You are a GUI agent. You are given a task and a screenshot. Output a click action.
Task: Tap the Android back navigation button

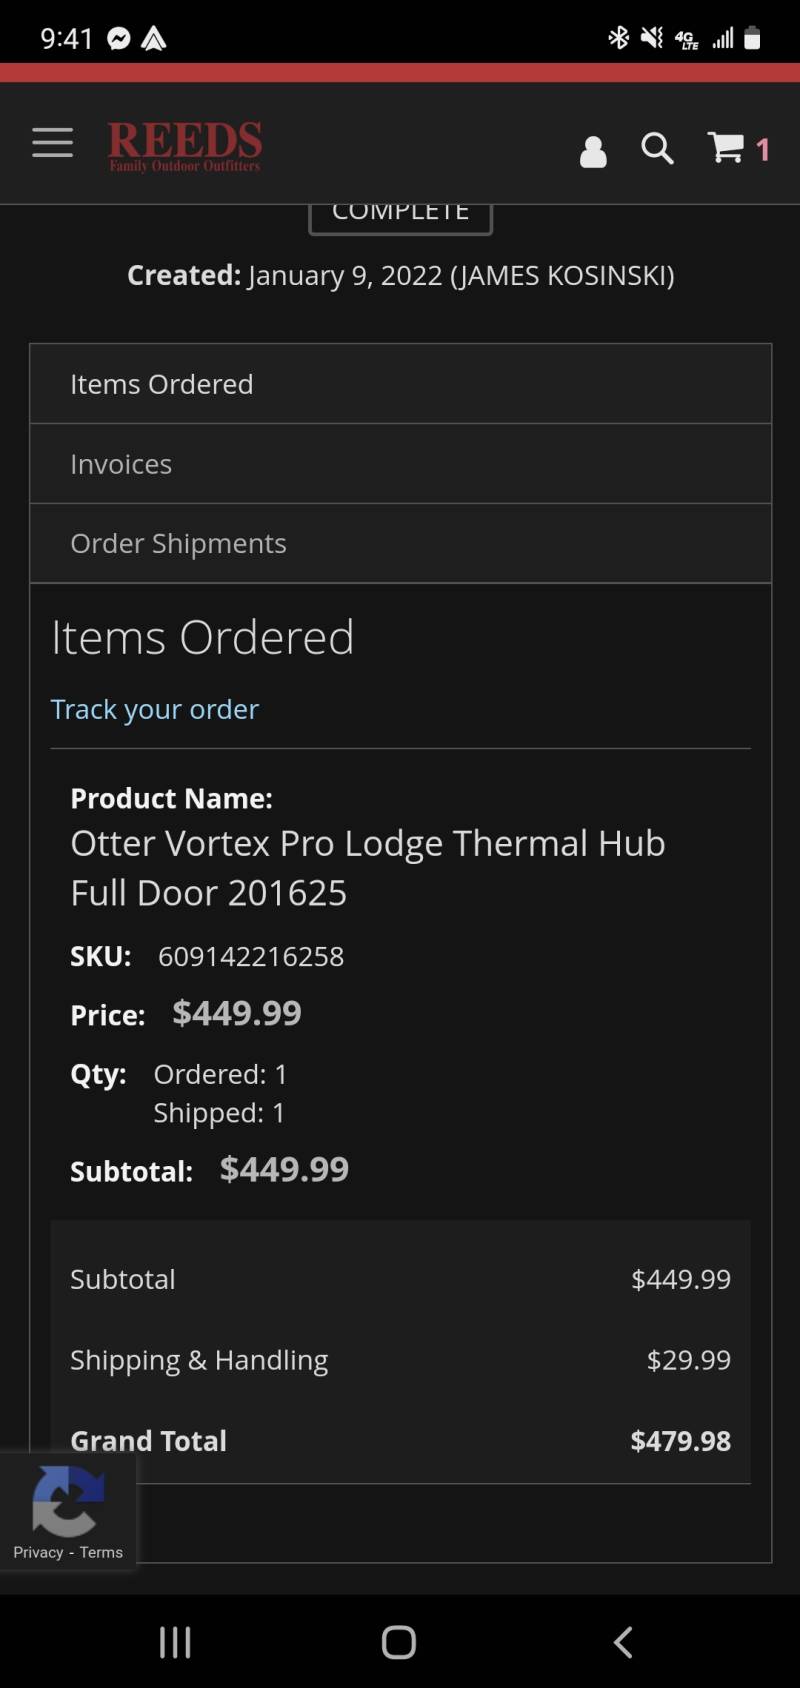623,1642
